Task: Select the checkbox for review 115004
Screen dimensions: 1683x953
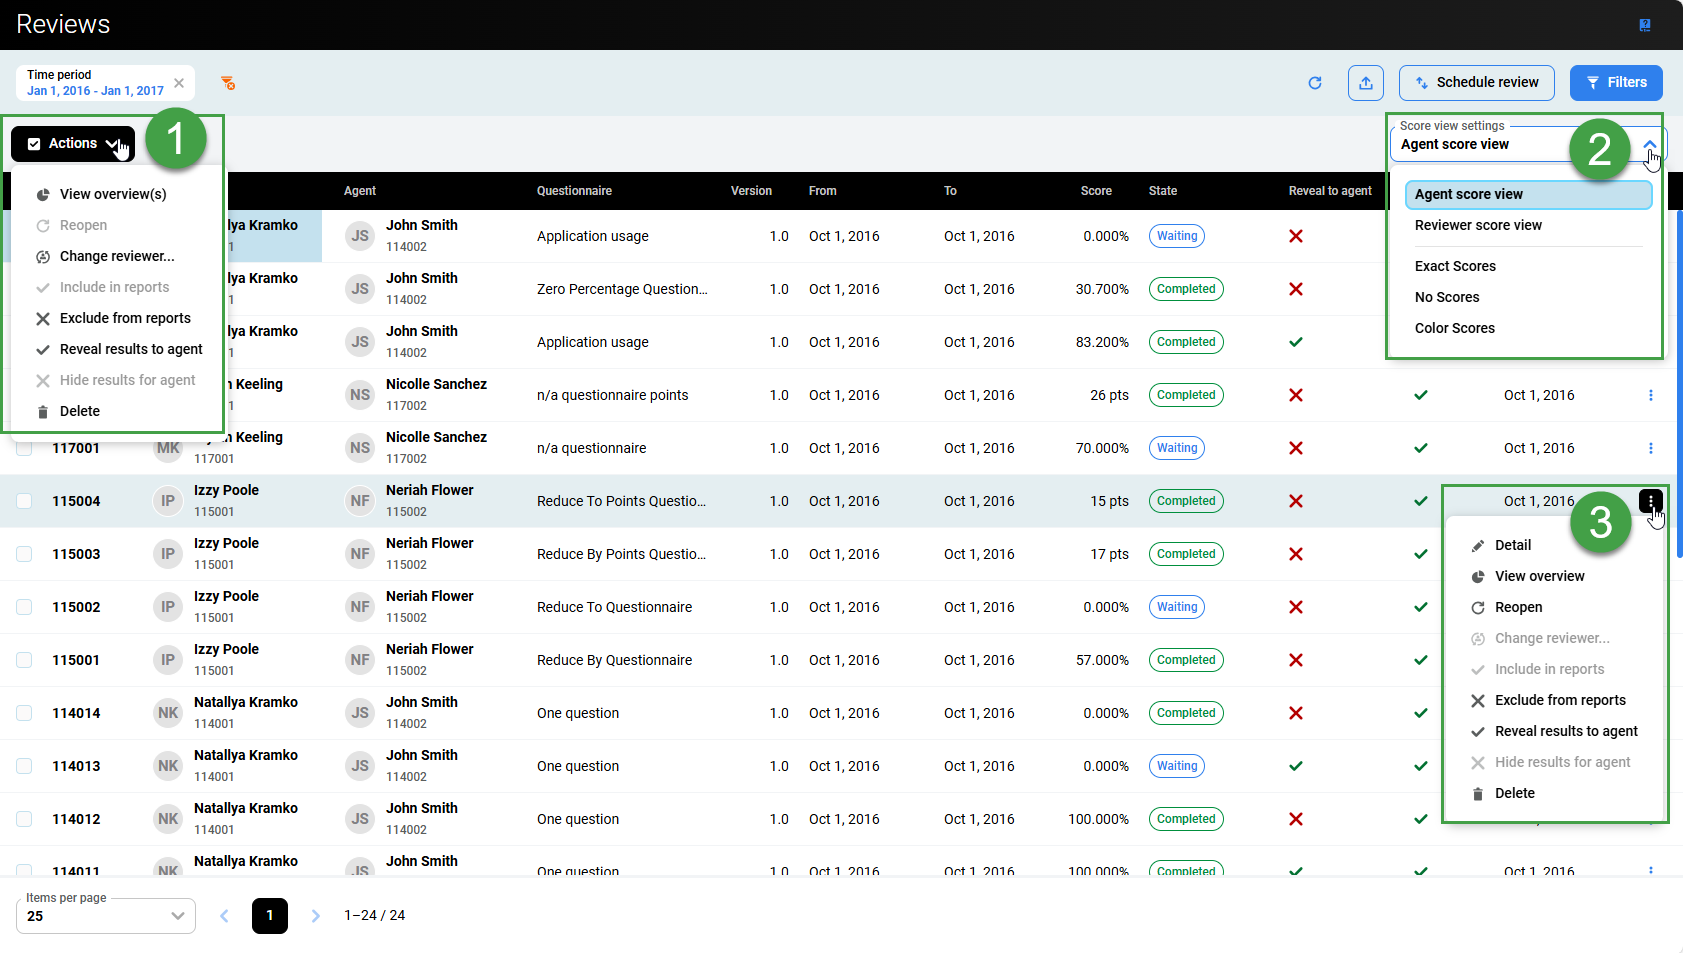Action: pos(24,501)
